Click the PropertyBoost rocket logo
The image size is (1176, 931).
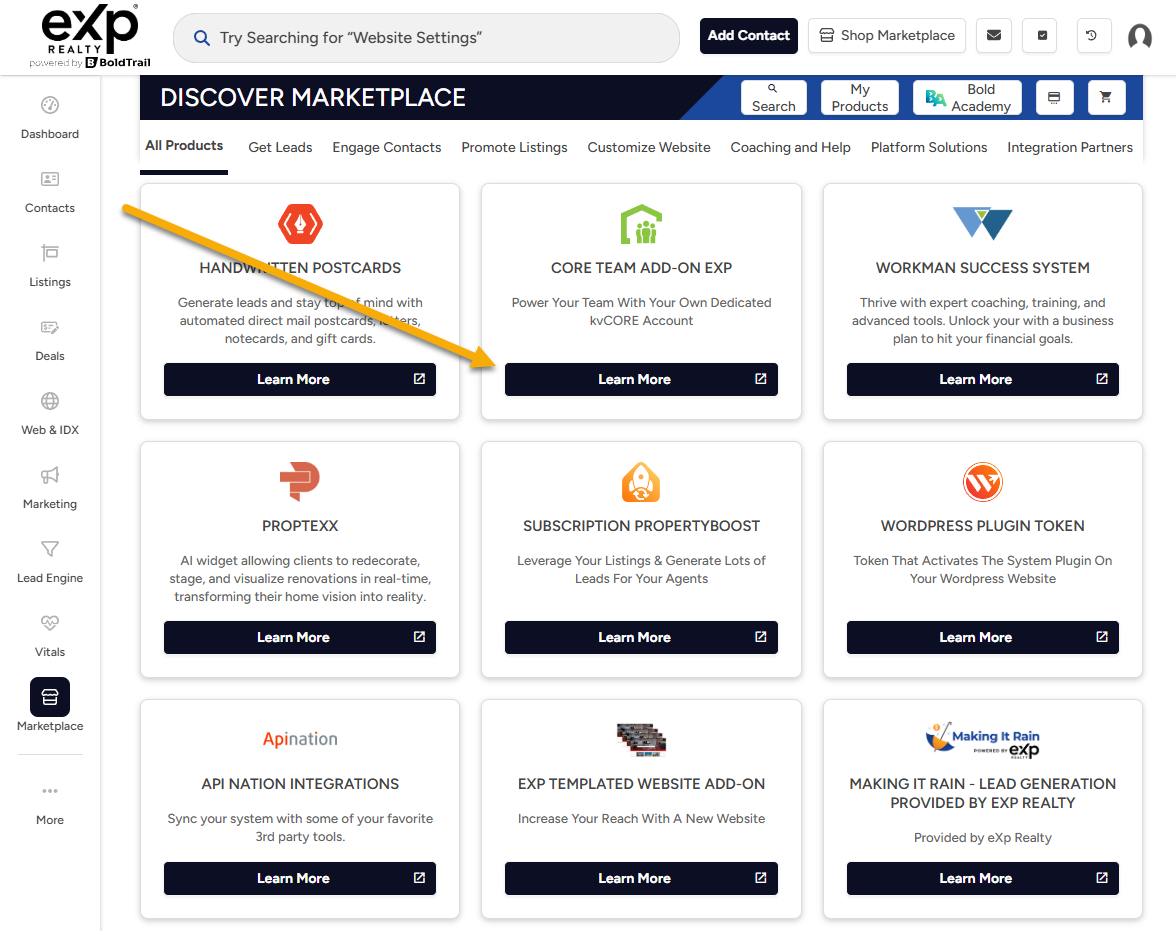click(x=641, y=482)
